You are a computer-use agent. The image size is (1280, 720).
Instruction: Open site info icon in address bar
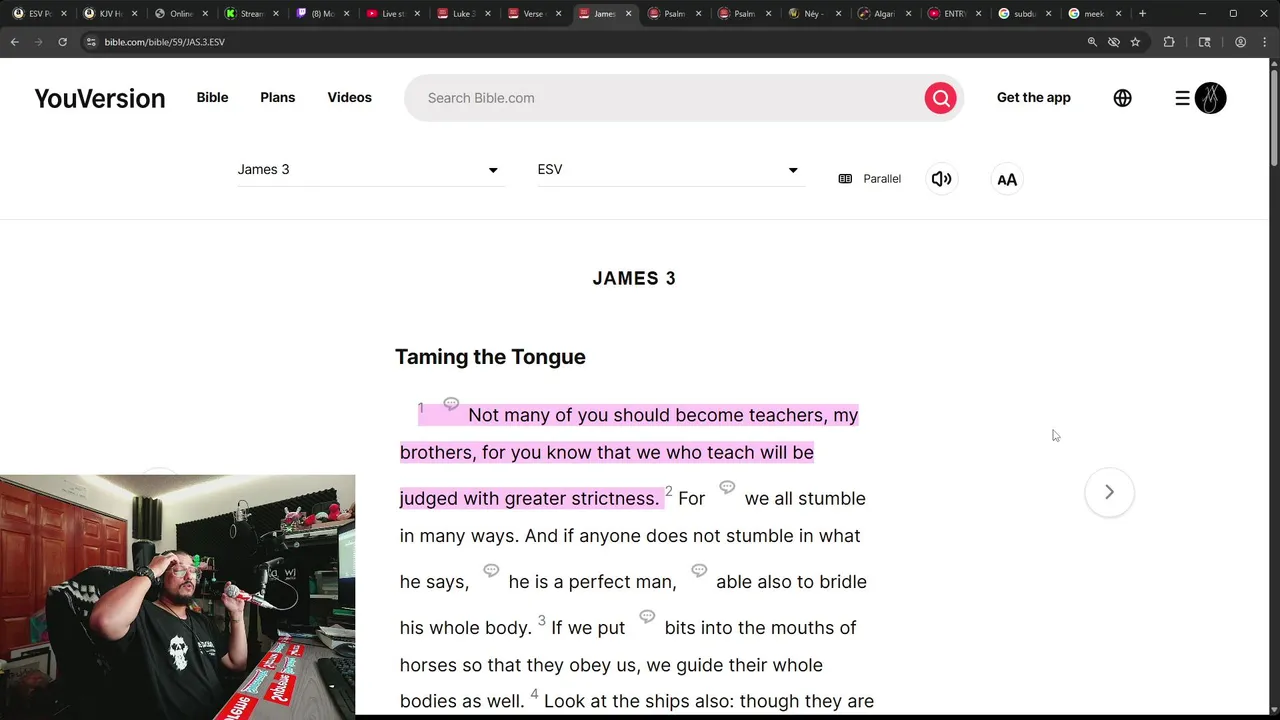point(91,42)
